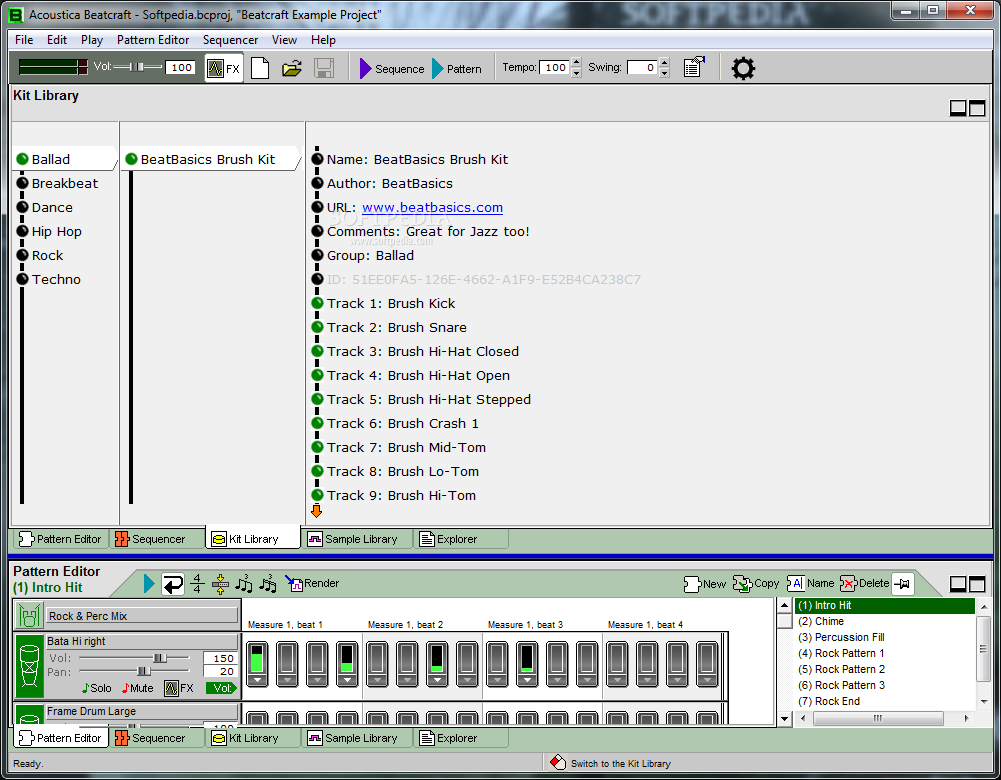
Task: Open the green Vol dropdown on Bata Hi right
Action: click(221, 688)
